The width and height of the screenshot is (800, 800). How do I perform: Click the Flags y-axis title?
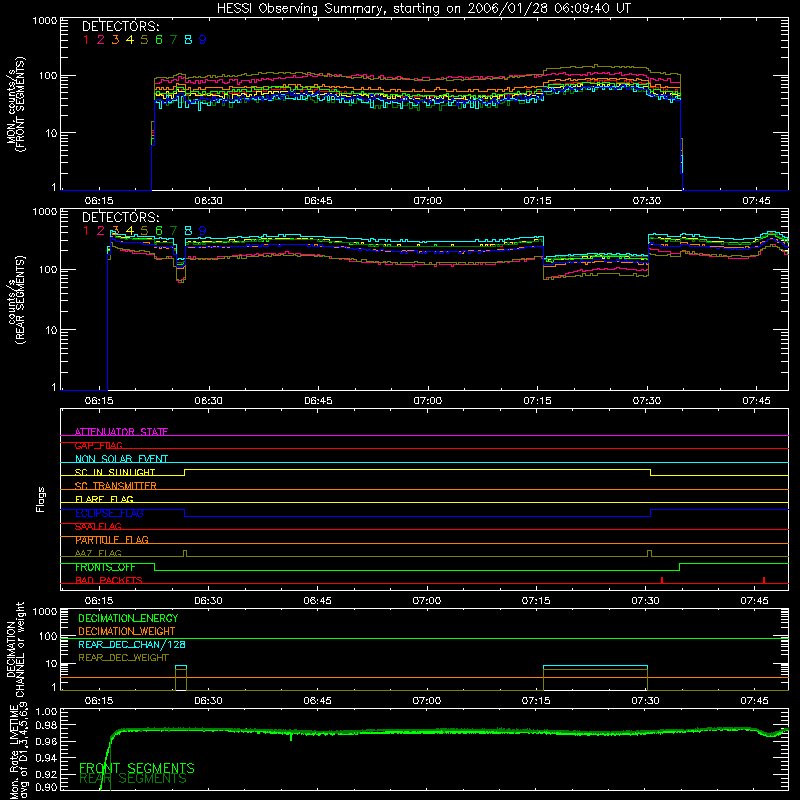click(x=40, y=499)
